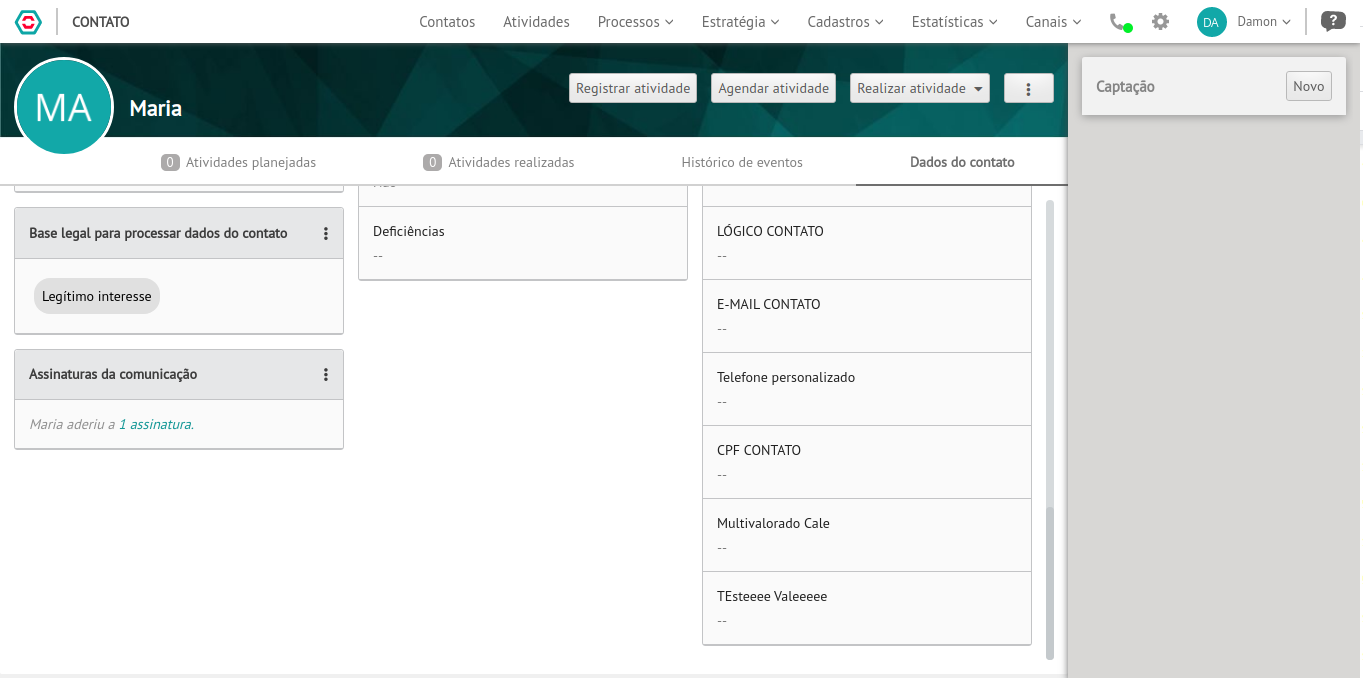Click the Agendar atividade button
Screen dimensions: 1363x678
coord(774,88)
